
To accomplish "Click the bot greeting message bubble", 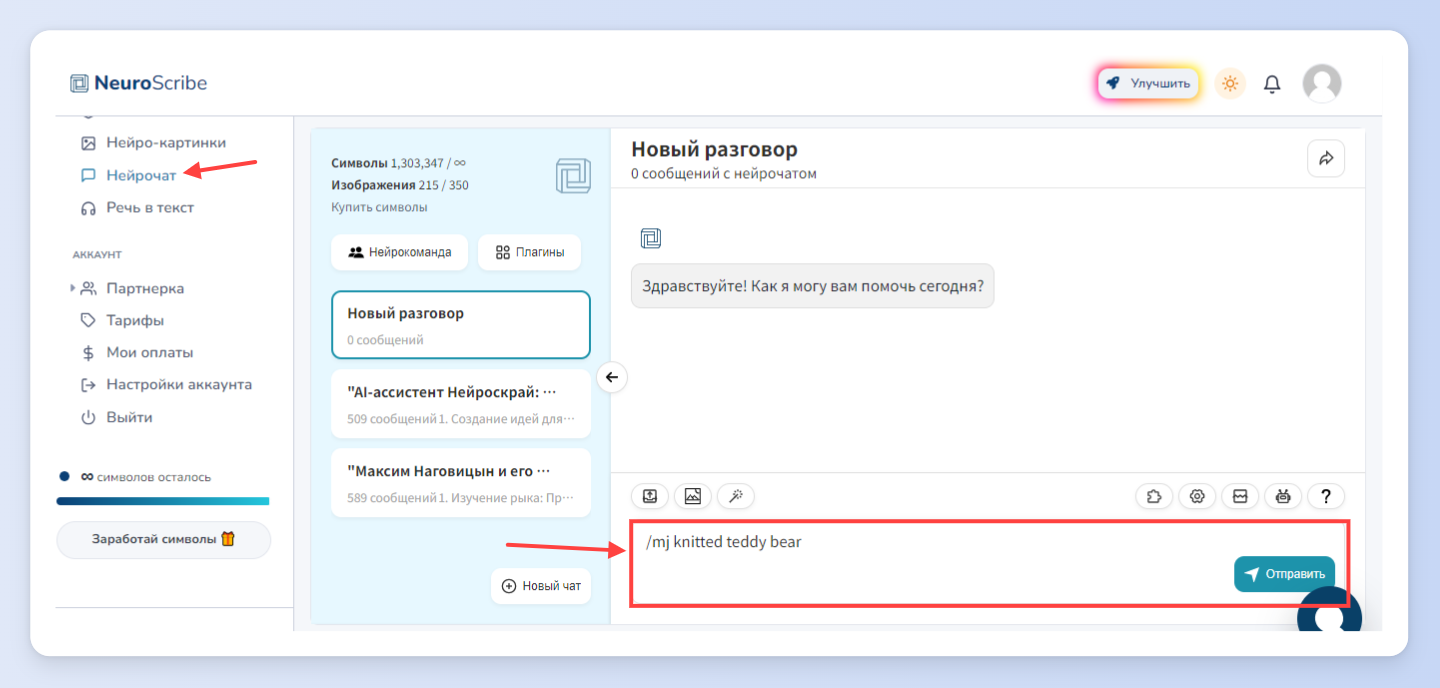I will [813, 286].
